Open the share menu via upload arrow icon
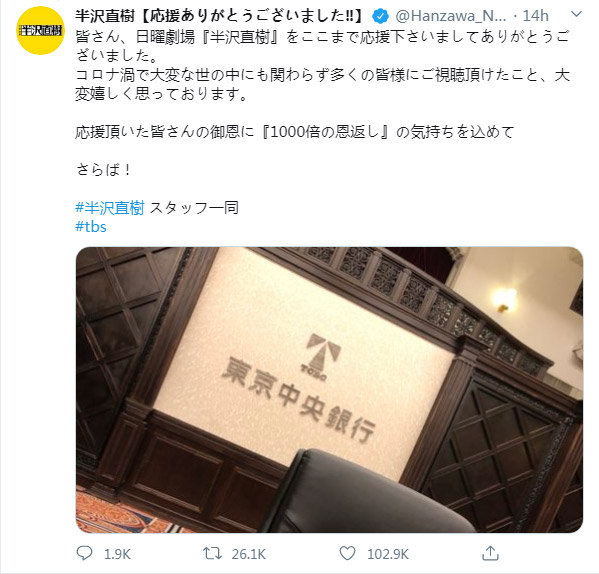The height and width of the screenshot is (574, 599). coord(490,553)
